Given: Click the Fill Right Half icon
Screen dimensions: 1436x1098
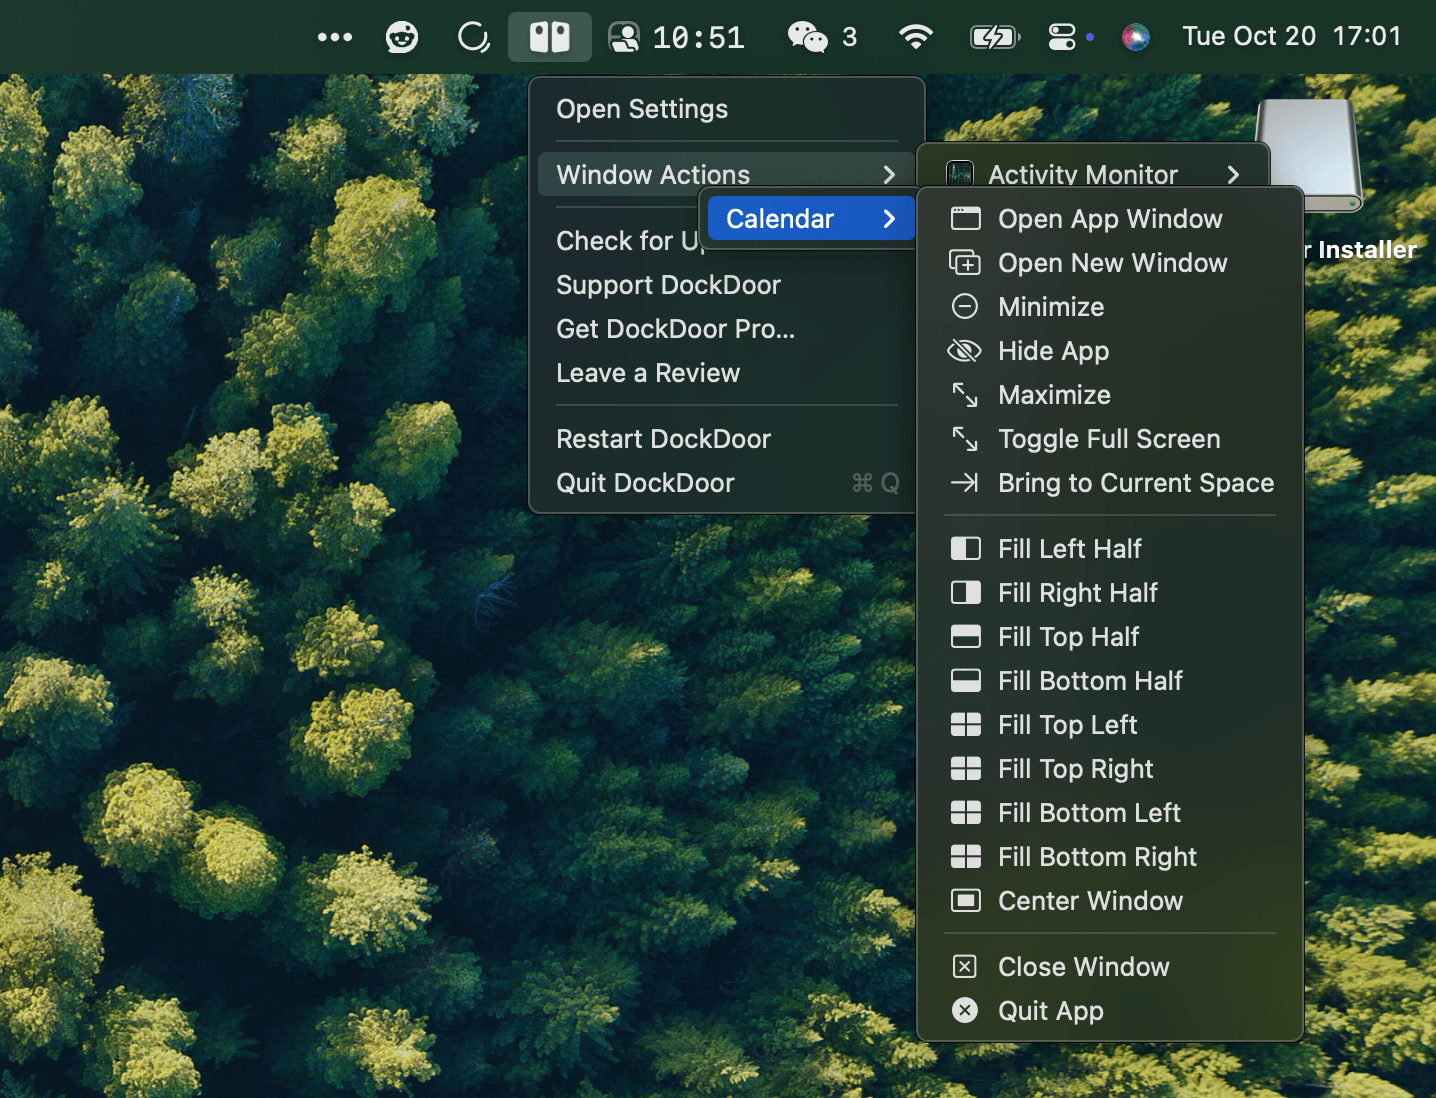Looking at the screenshot, I should (965, 593).
